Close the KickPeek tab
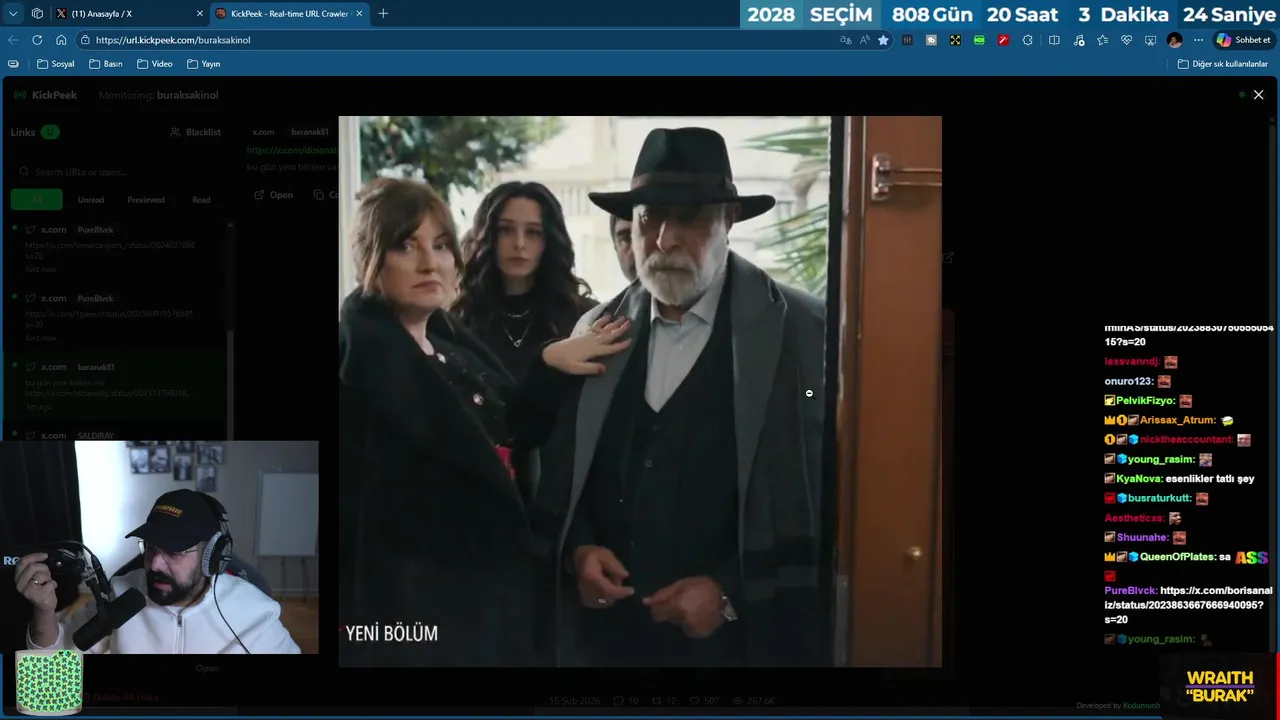Screen dimensions: 1280x720 (x=358, y=14)
